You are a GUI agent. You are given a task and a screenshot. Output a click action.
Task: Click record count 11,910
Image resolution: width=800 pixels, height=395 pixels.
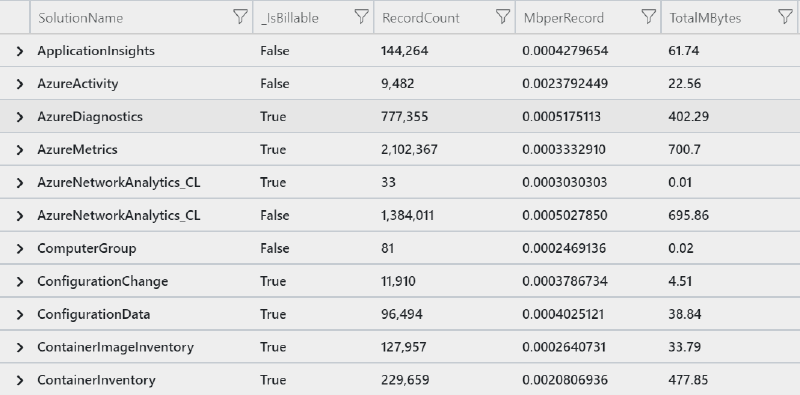click(398, 281)
